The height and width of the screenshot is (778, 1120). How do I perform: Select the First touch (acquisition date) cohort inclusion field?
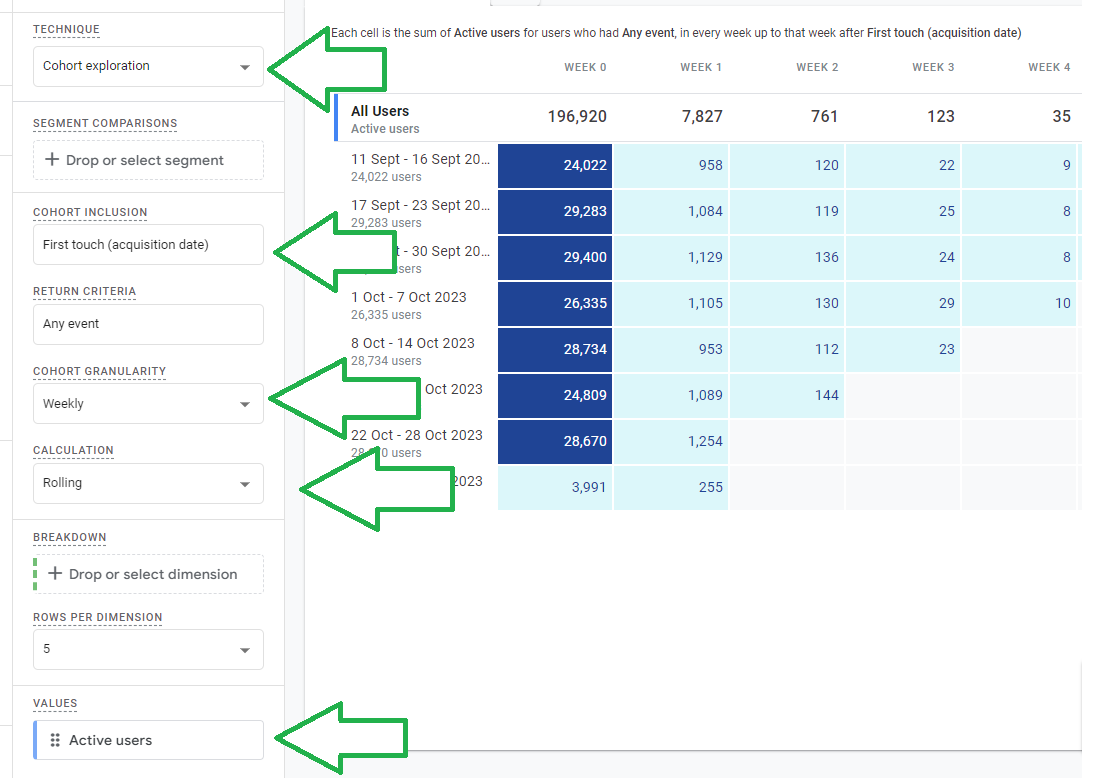pos(148,244)
